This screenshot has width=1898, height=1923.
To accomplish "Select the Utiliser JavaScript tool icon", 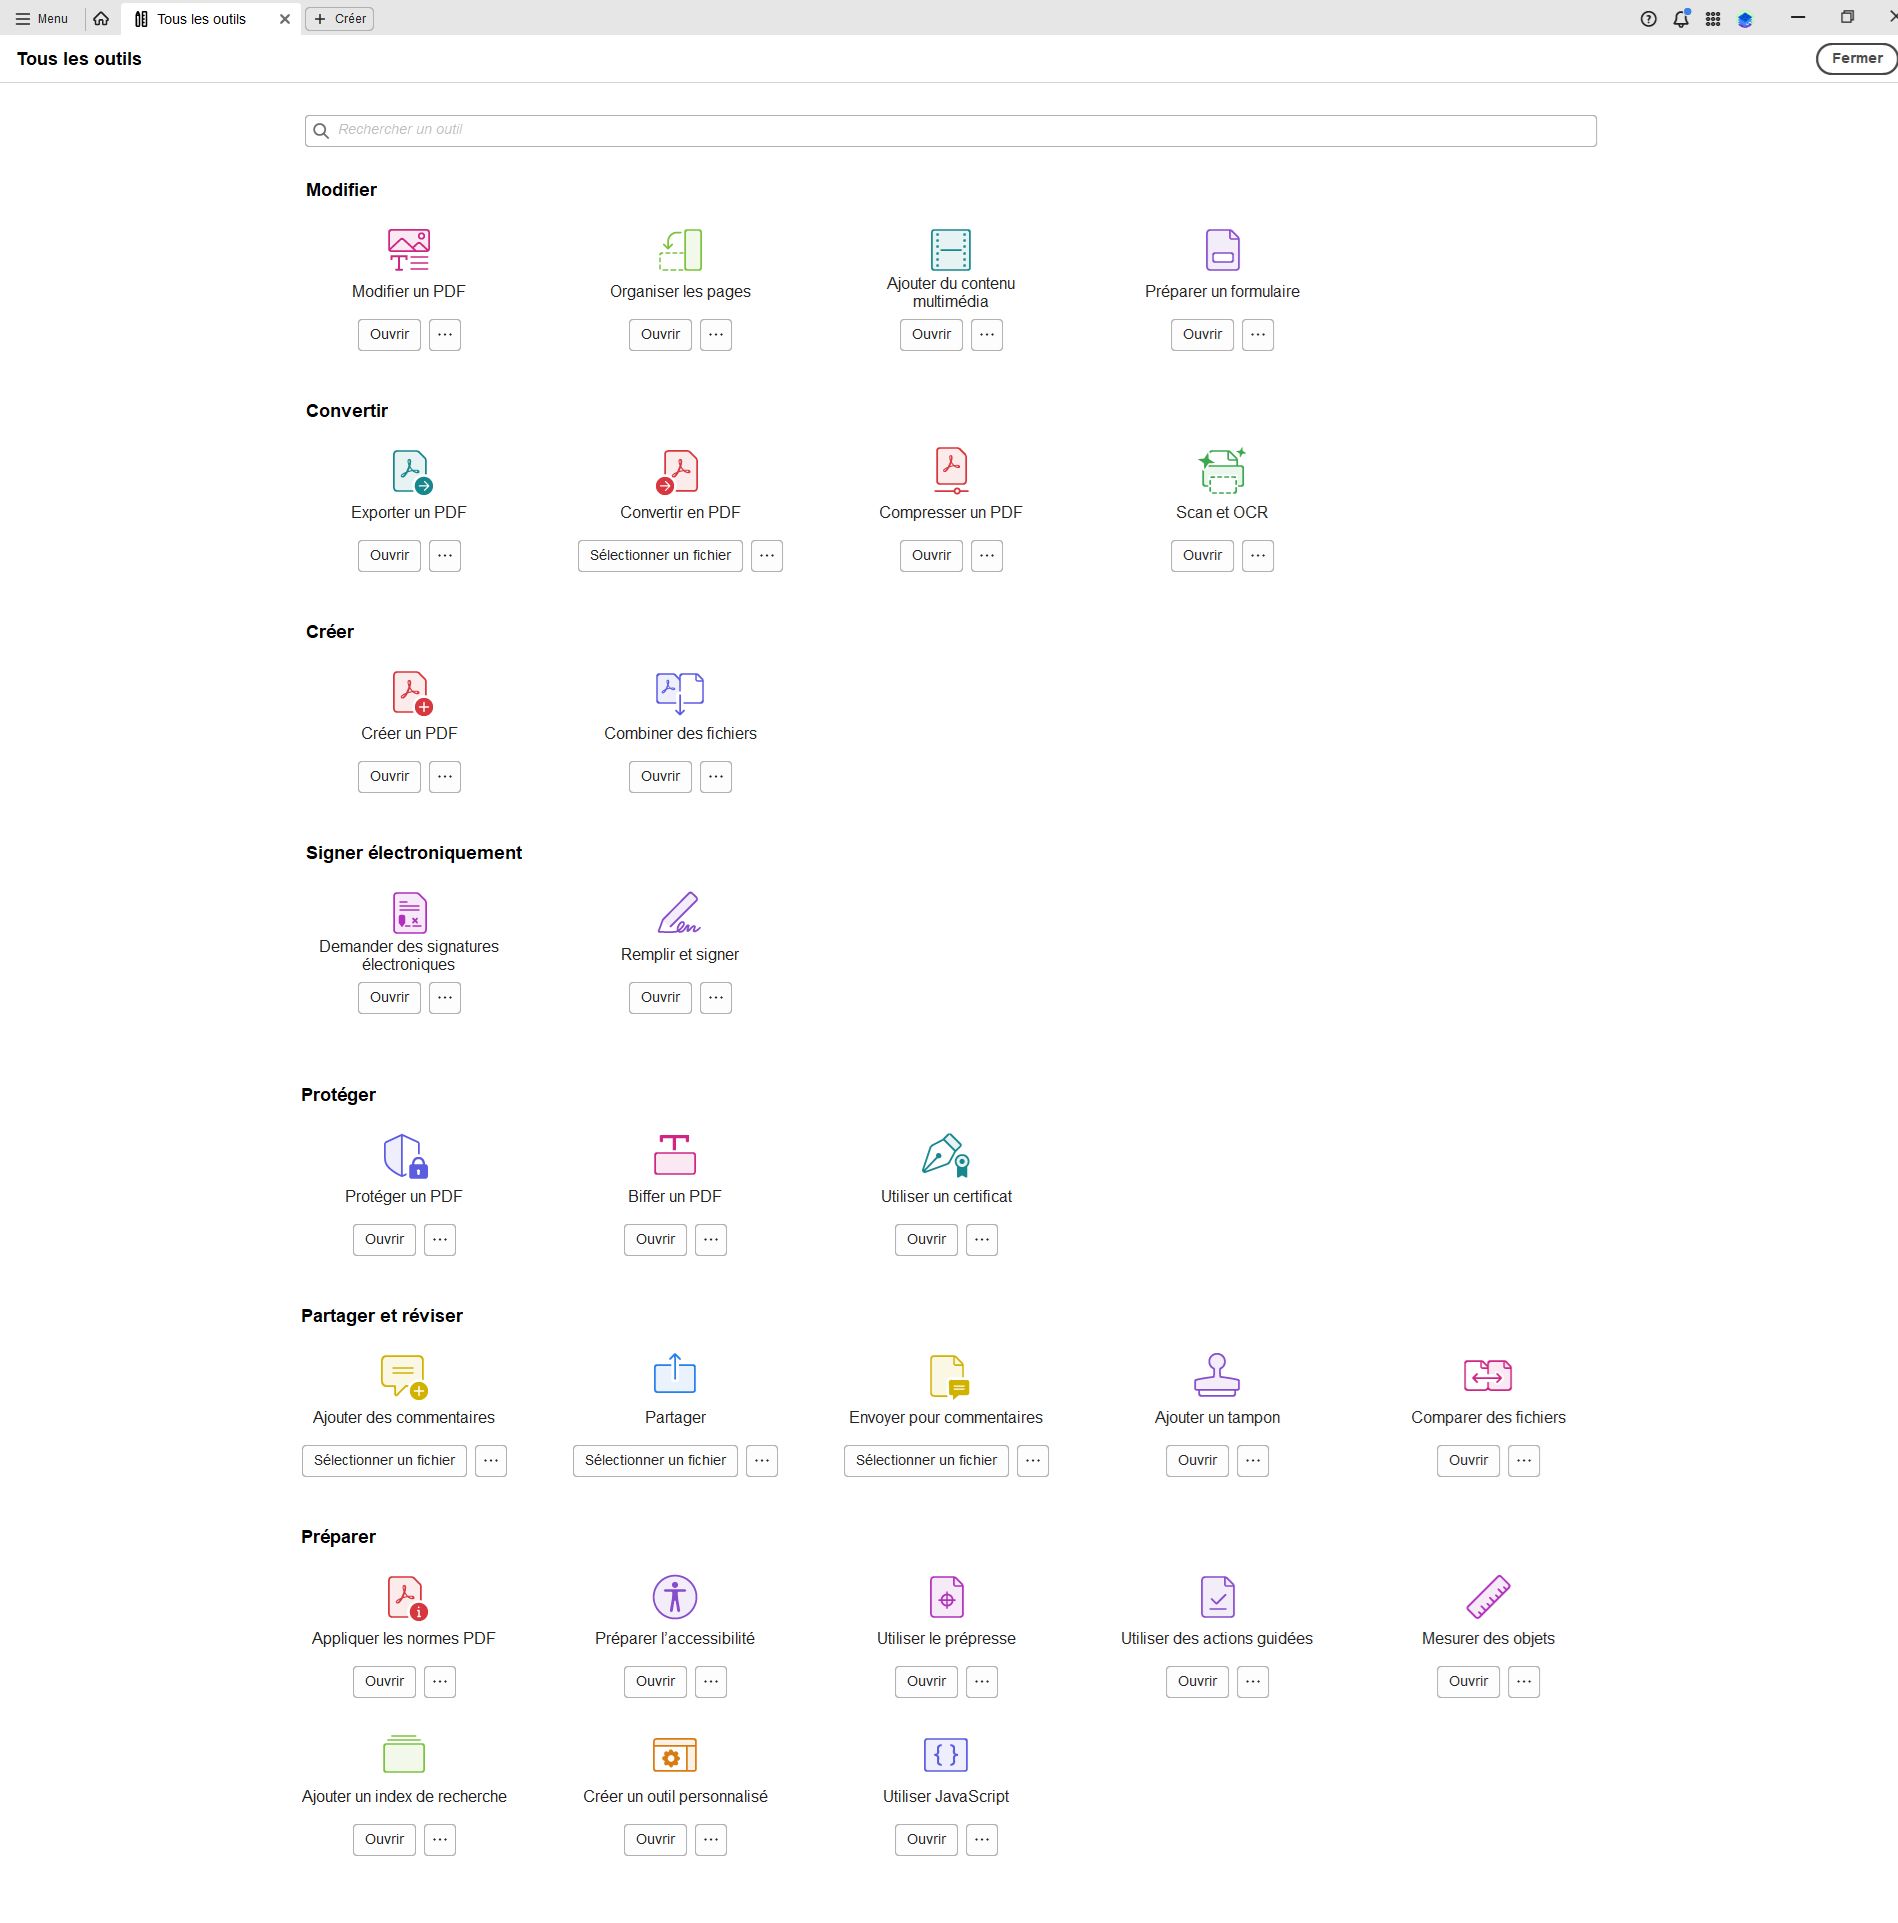I will tap(944, 1755).
